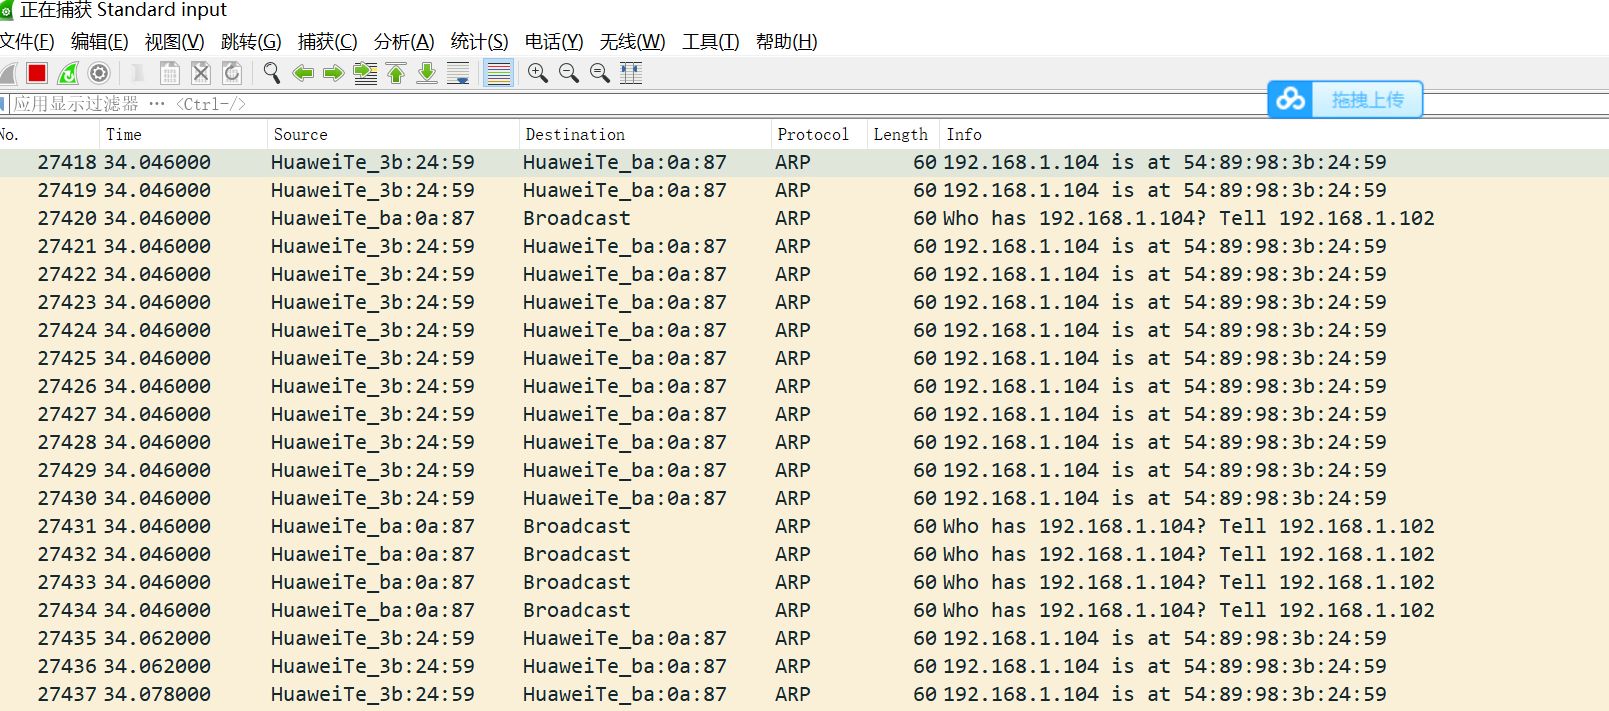Select packet number 27418
The width and height of the screenshot is (1609, 711).
coord(67,162)
